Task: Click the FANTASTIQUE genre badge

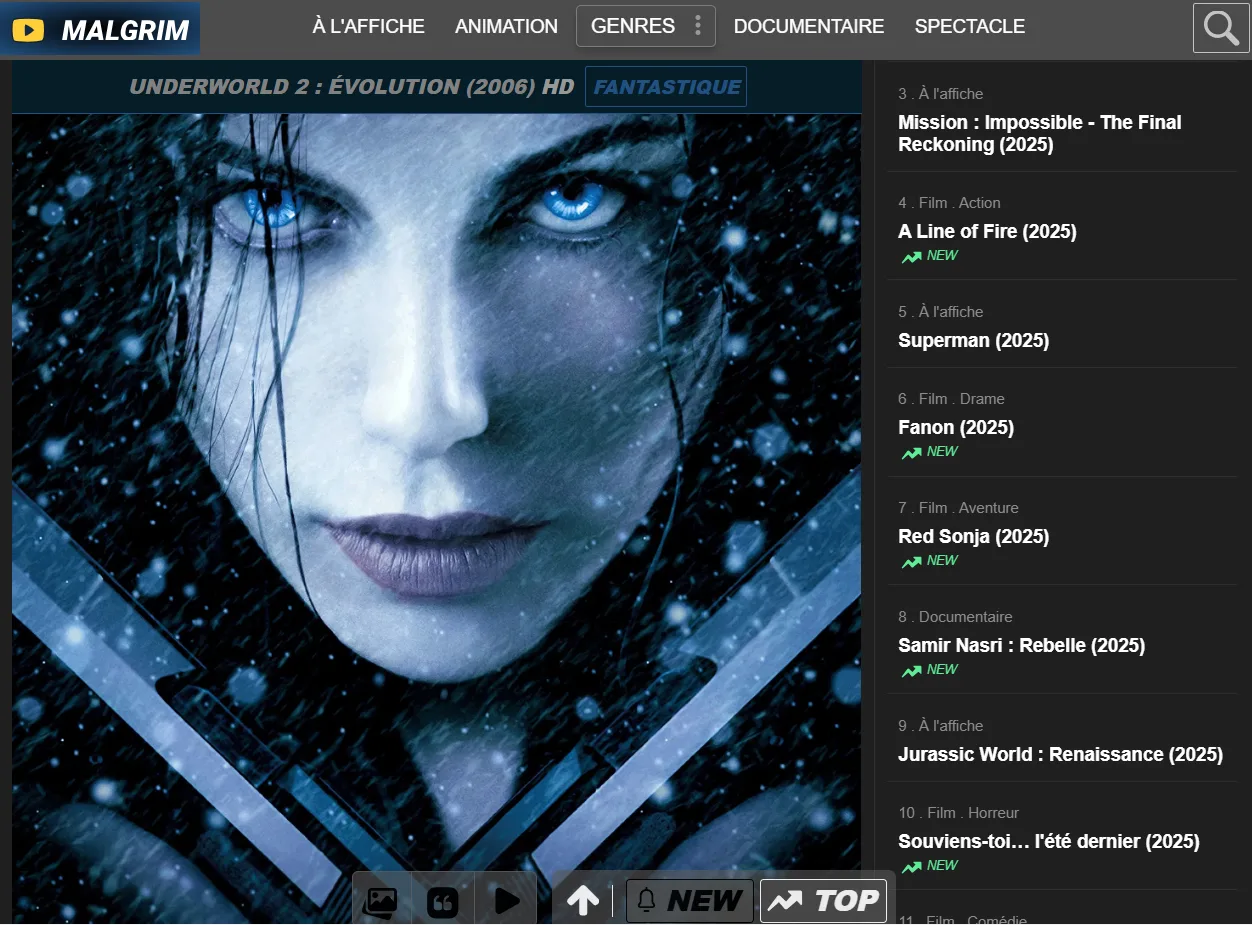Action: [665, 86]
